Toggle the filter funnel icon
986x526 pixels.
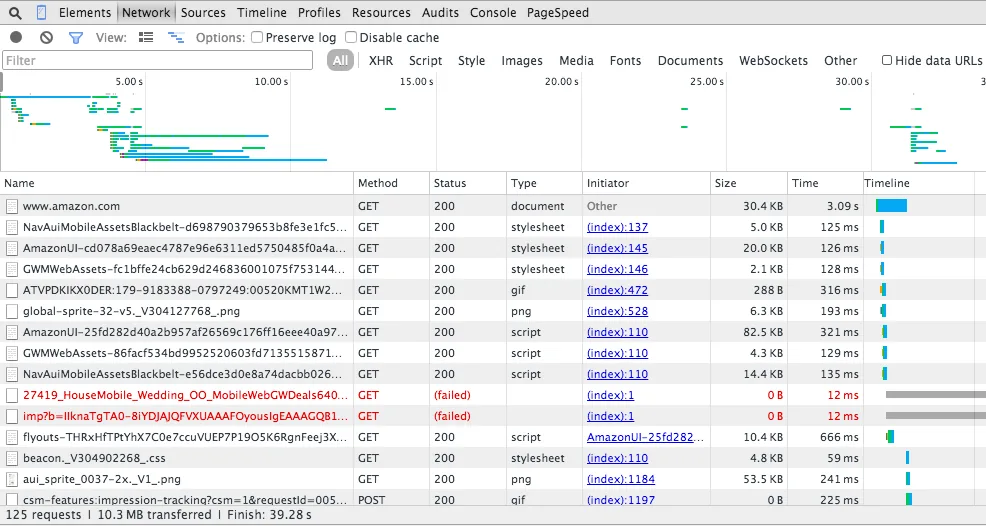(76, 38)
